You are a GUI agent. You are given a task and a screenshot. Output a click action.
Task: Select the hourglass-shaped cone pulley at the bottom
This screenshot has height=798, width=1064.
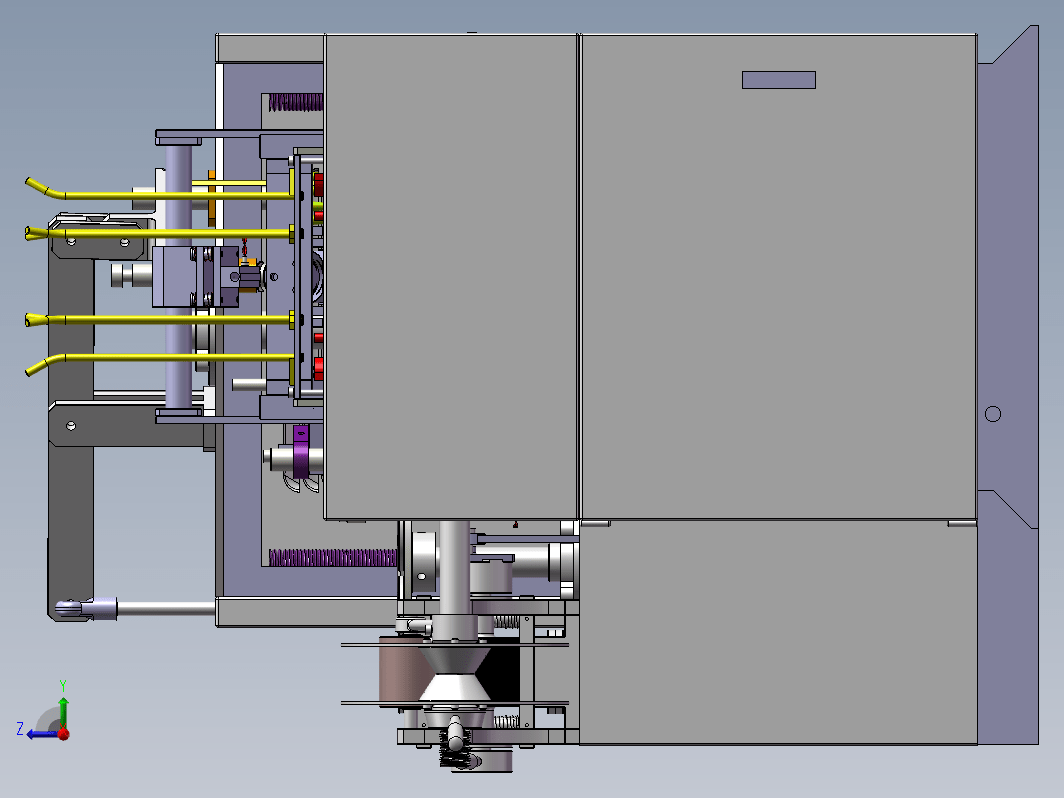coord(455,674)
